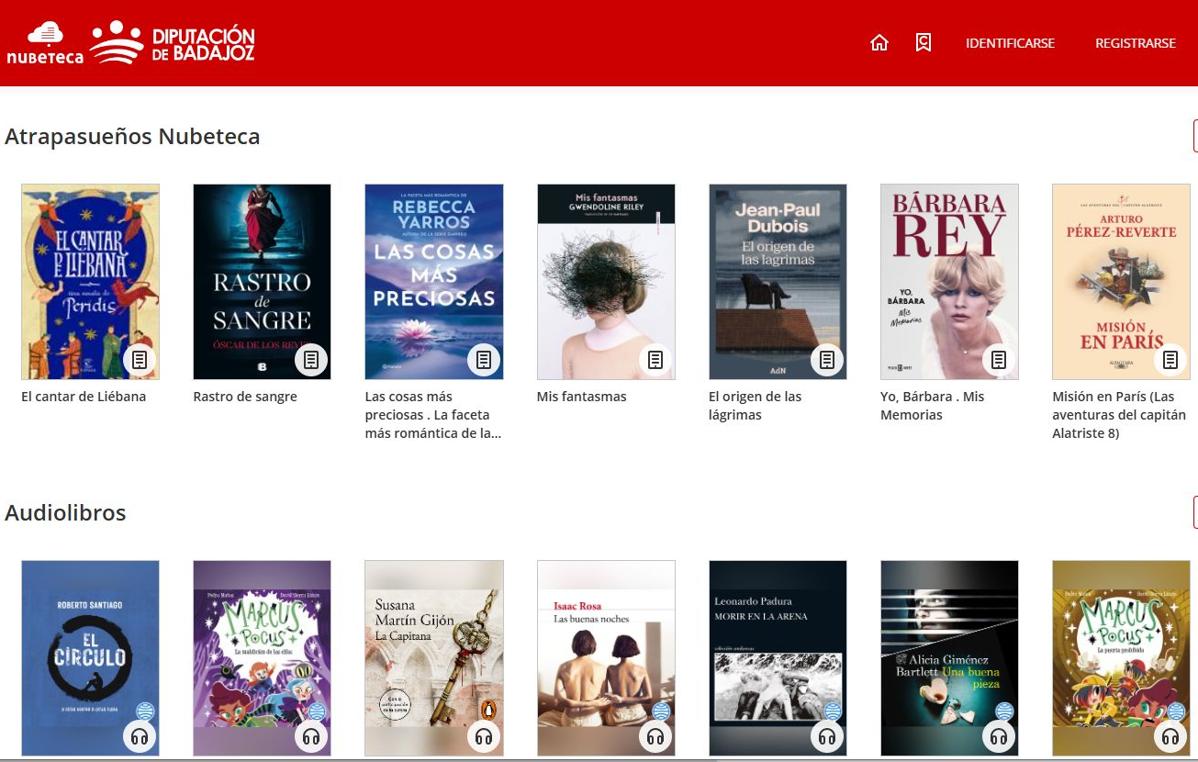Click the headphones icon on Una buena pieza

pyautogui.click(x=998, y=735)
